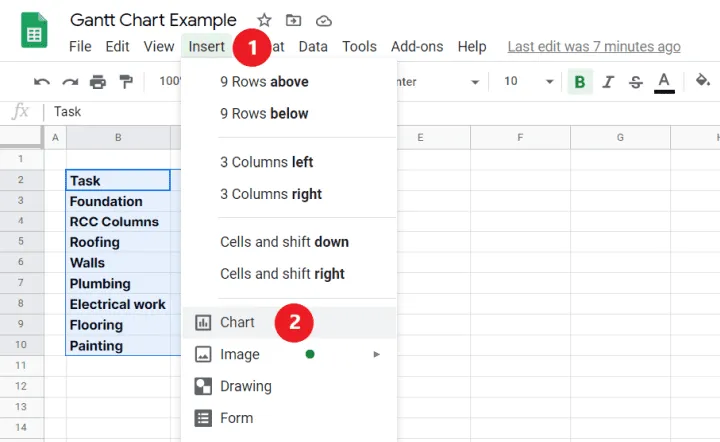720x442 pixels.
Task: Choose Cells and shift down
Action: click(289, 242)
